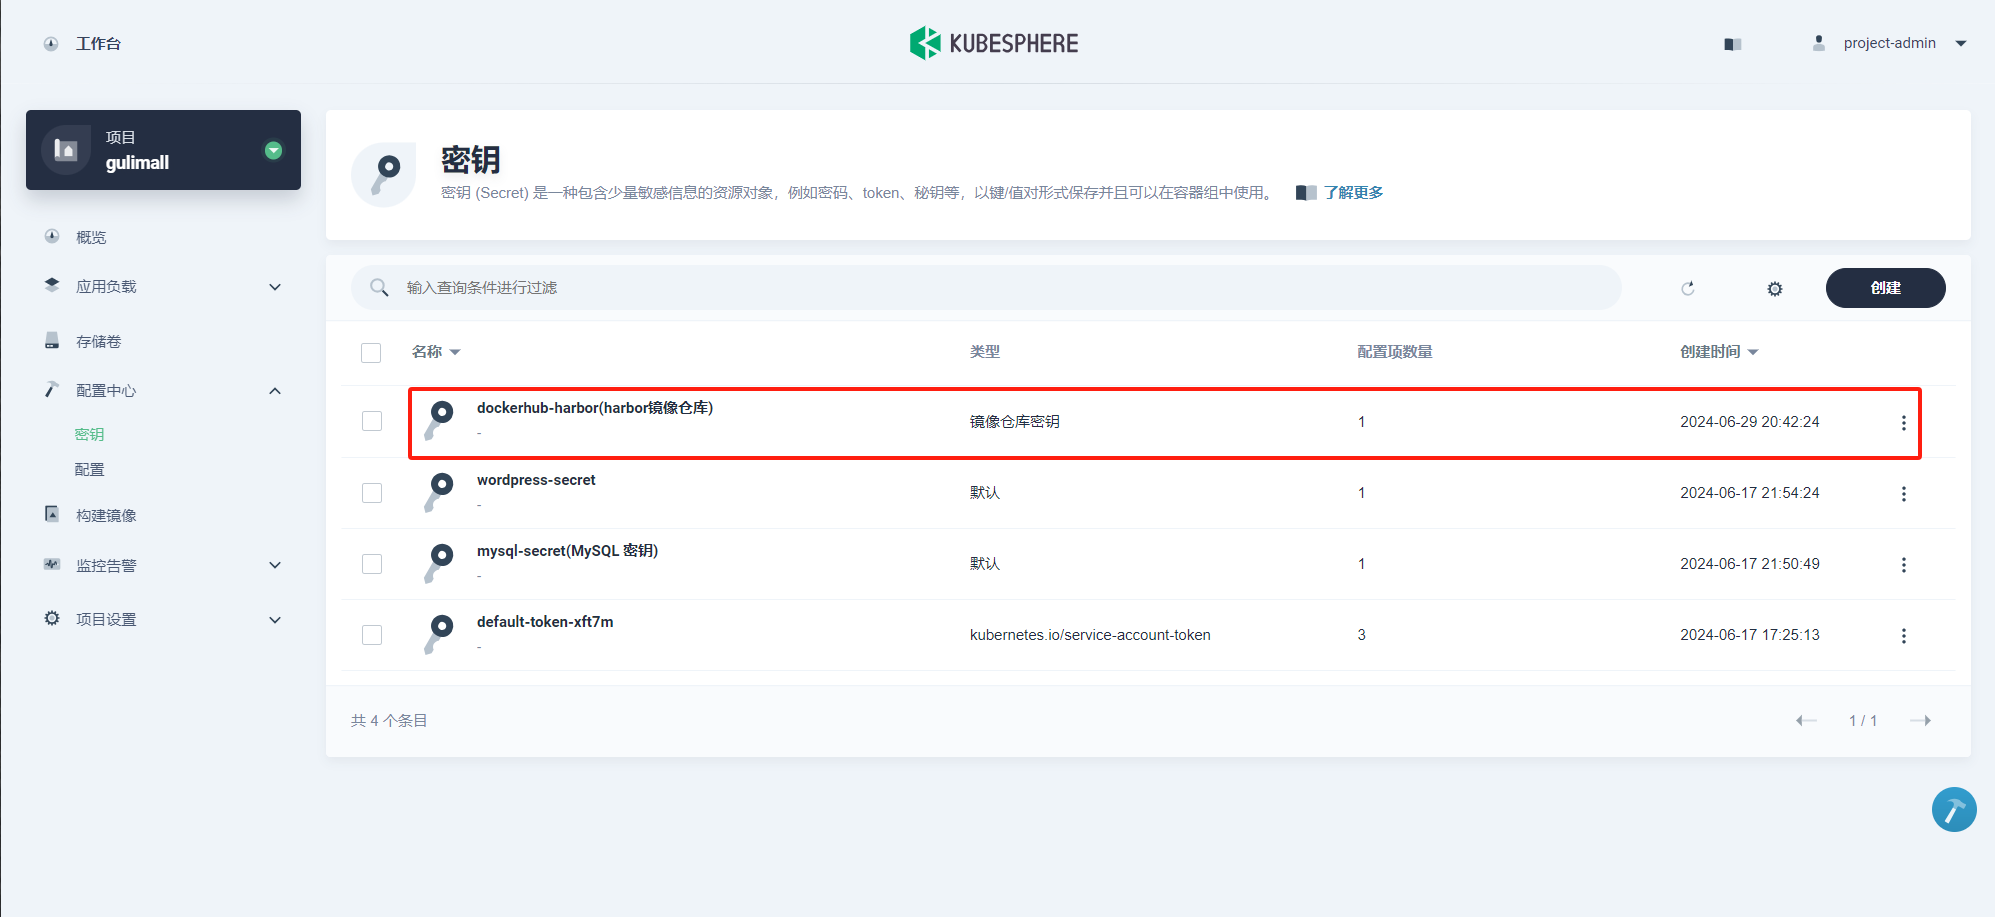Click the project settings gear icon
The width and height of the screenshot is (1995, 917).
pyautogui.click(x=52, y=619)
